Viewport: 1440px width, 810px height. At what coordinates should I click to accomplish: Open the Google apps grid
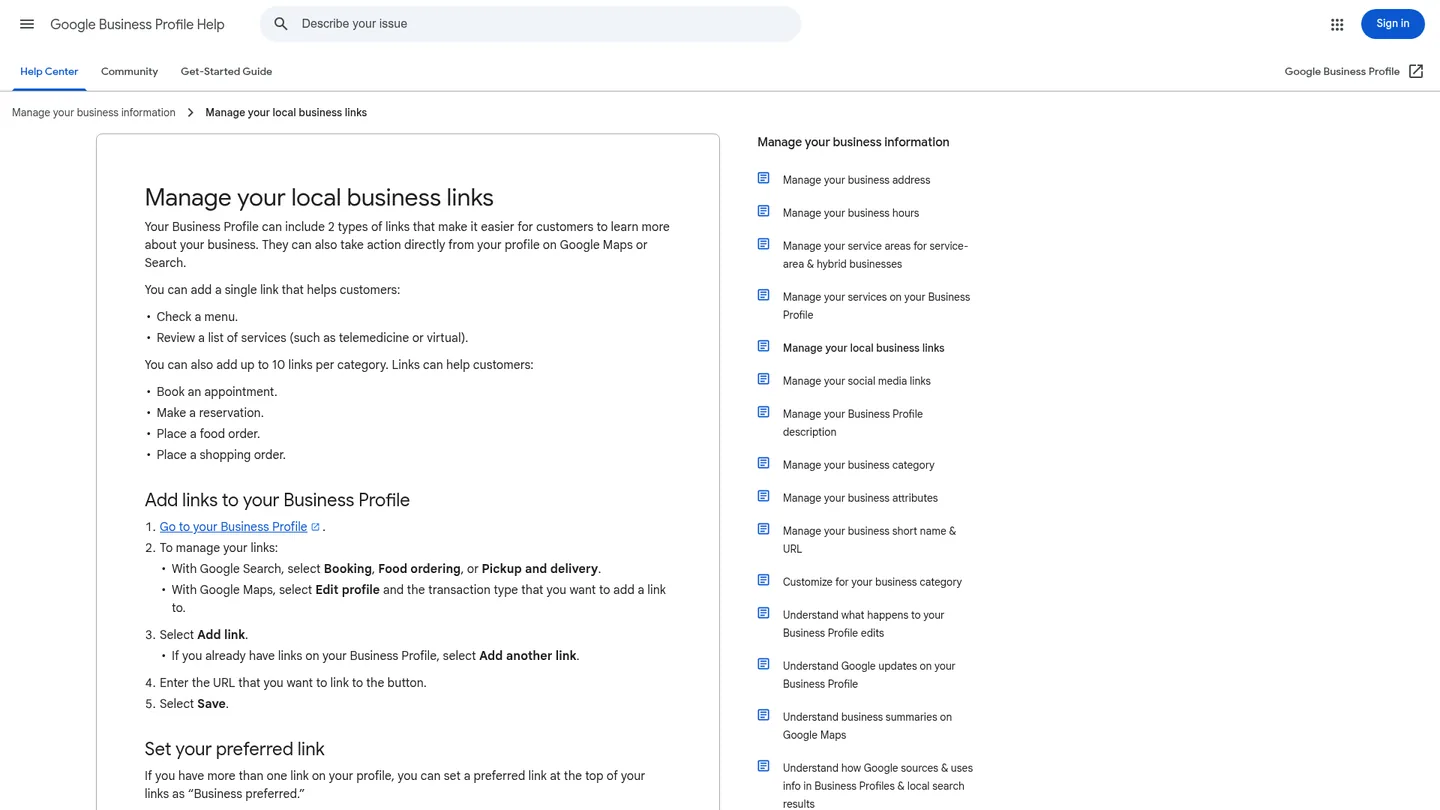click(x=1337, y=24)
